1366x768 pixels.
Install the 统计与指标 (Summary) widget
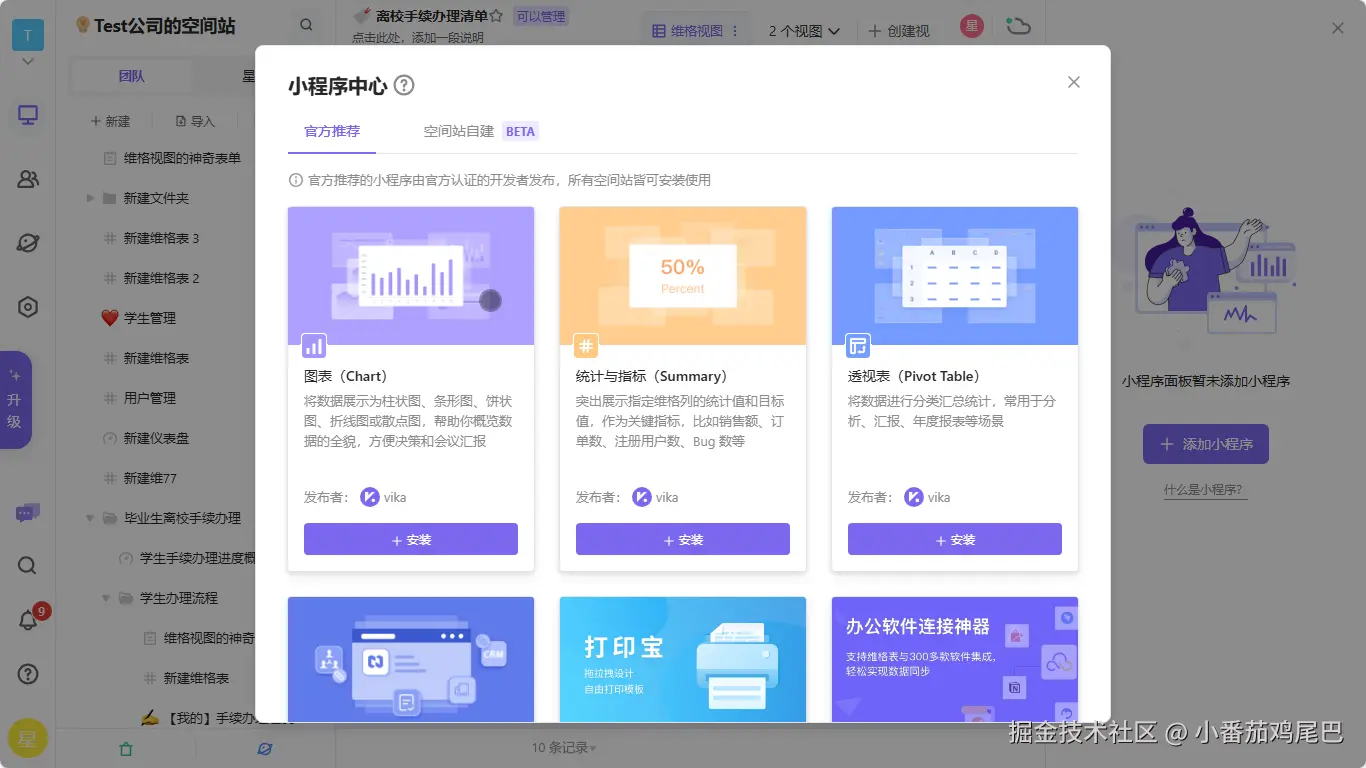(683, 539)
